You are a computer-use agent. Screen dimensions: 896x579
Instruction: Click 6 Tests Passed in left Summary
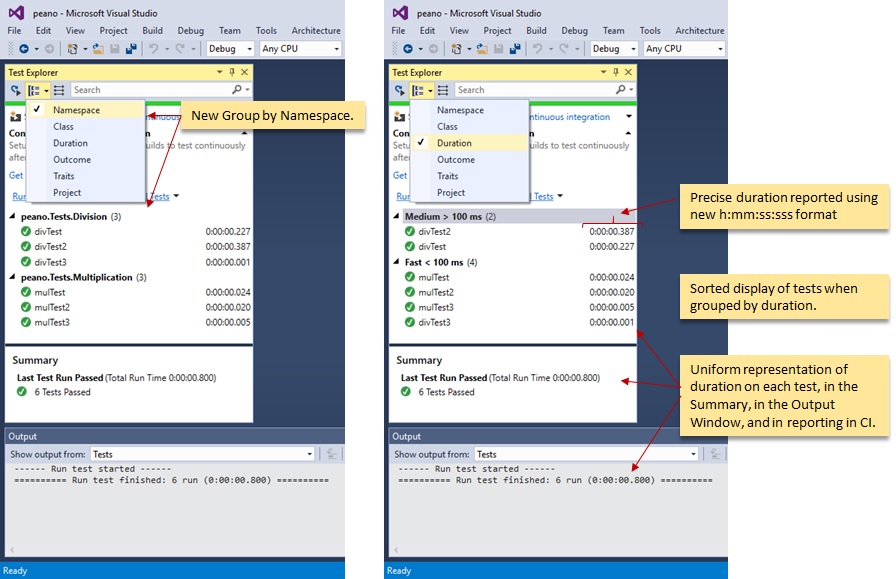click(62, 392)
